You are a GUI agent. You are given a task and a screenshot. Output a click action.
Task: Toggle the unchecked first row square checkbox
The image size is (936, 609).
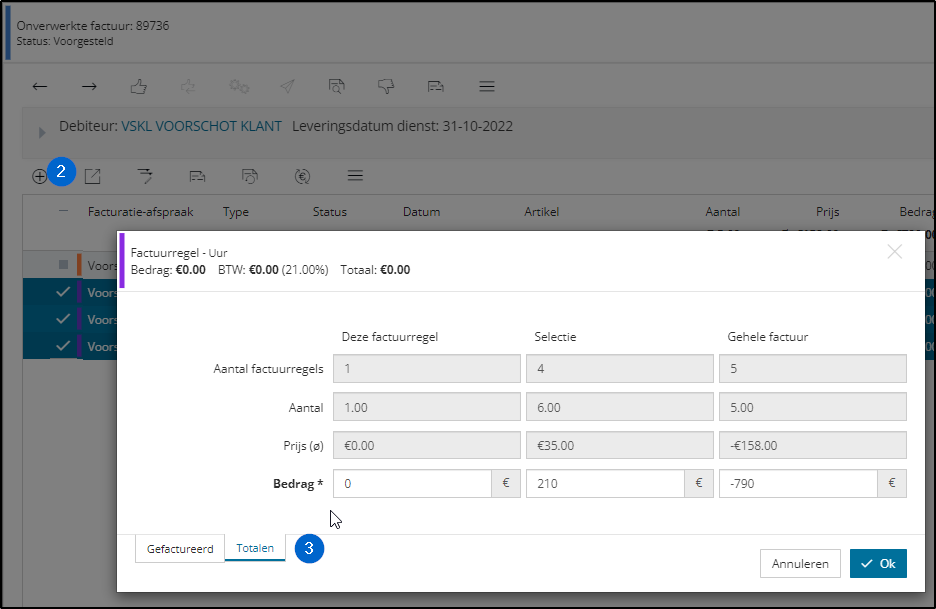(63, 264)
